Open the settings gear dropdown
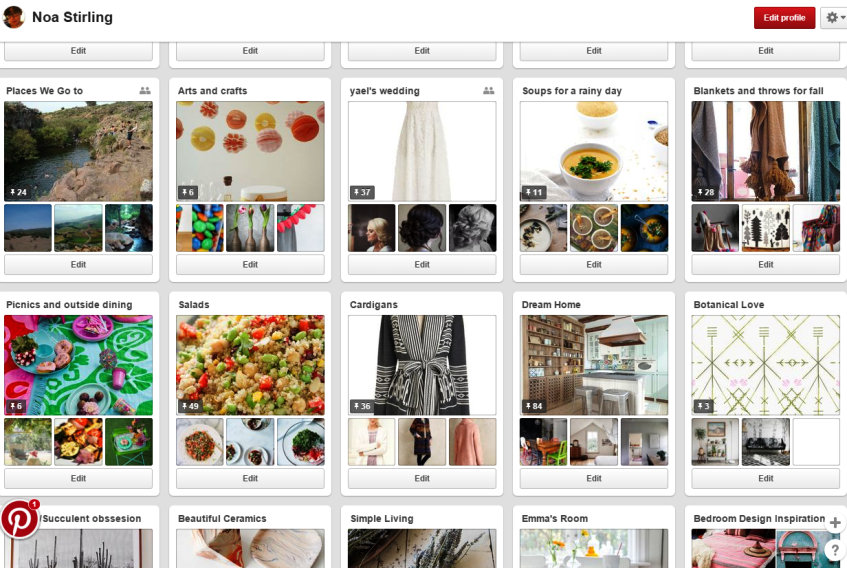847x568 pixels. pyautogui.click(x=833, y=18)
